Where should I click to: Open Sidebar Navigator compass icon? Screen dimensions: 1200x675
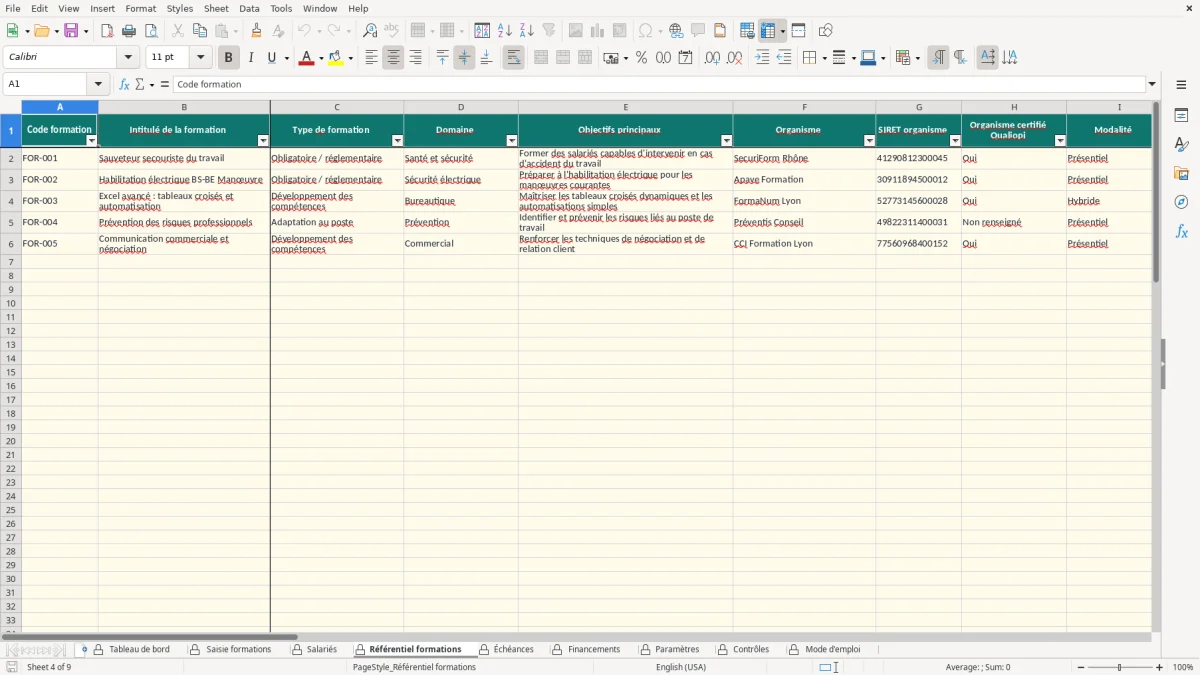tap(1181, 202)
